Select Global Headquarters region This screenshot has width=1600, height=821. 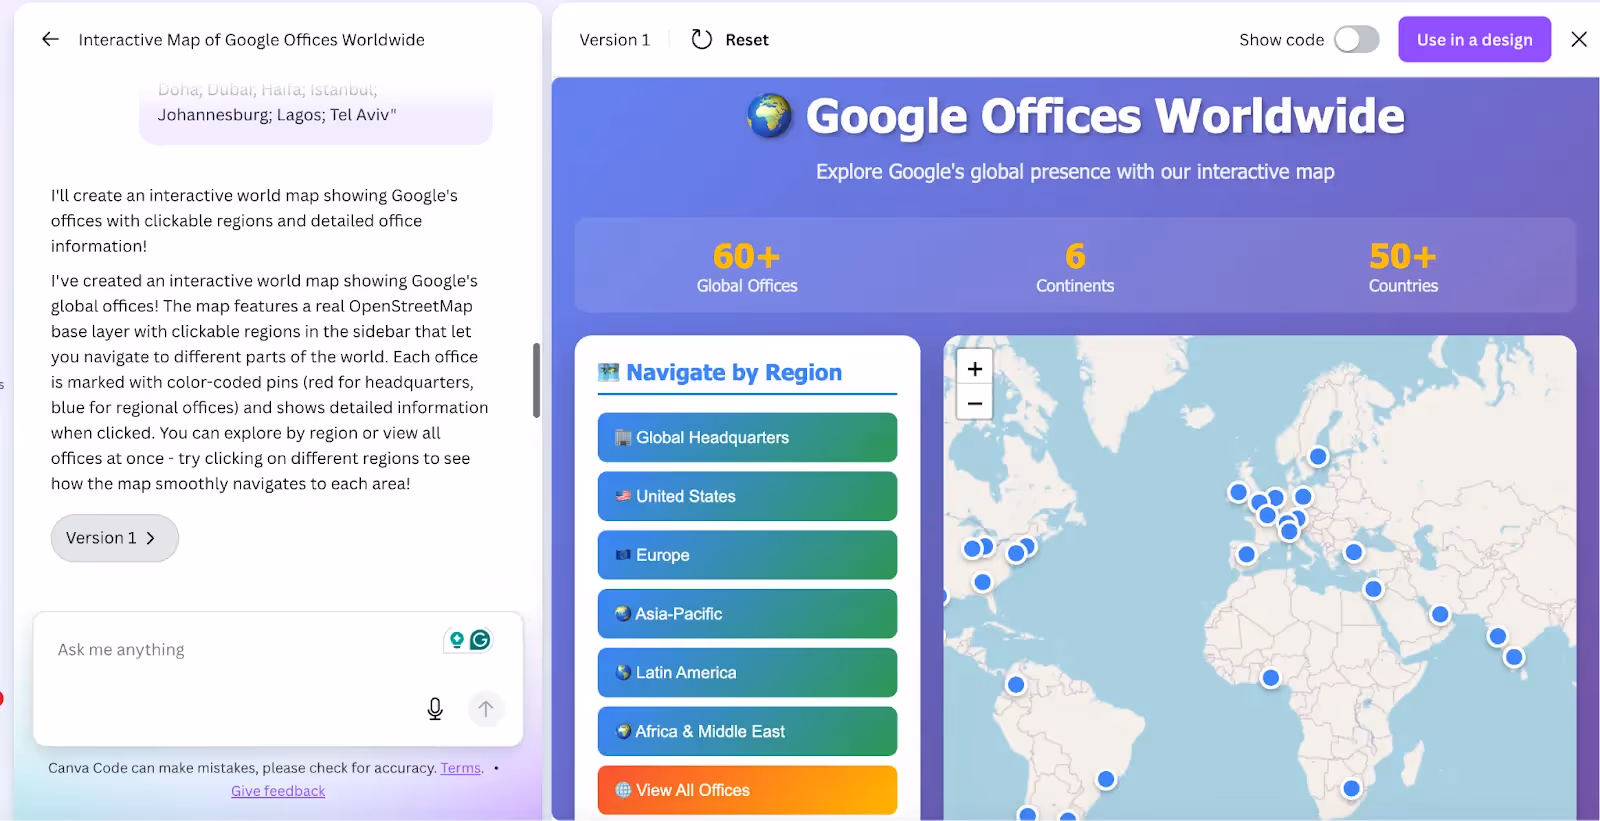pyautogui.click(x=747, y=437)
